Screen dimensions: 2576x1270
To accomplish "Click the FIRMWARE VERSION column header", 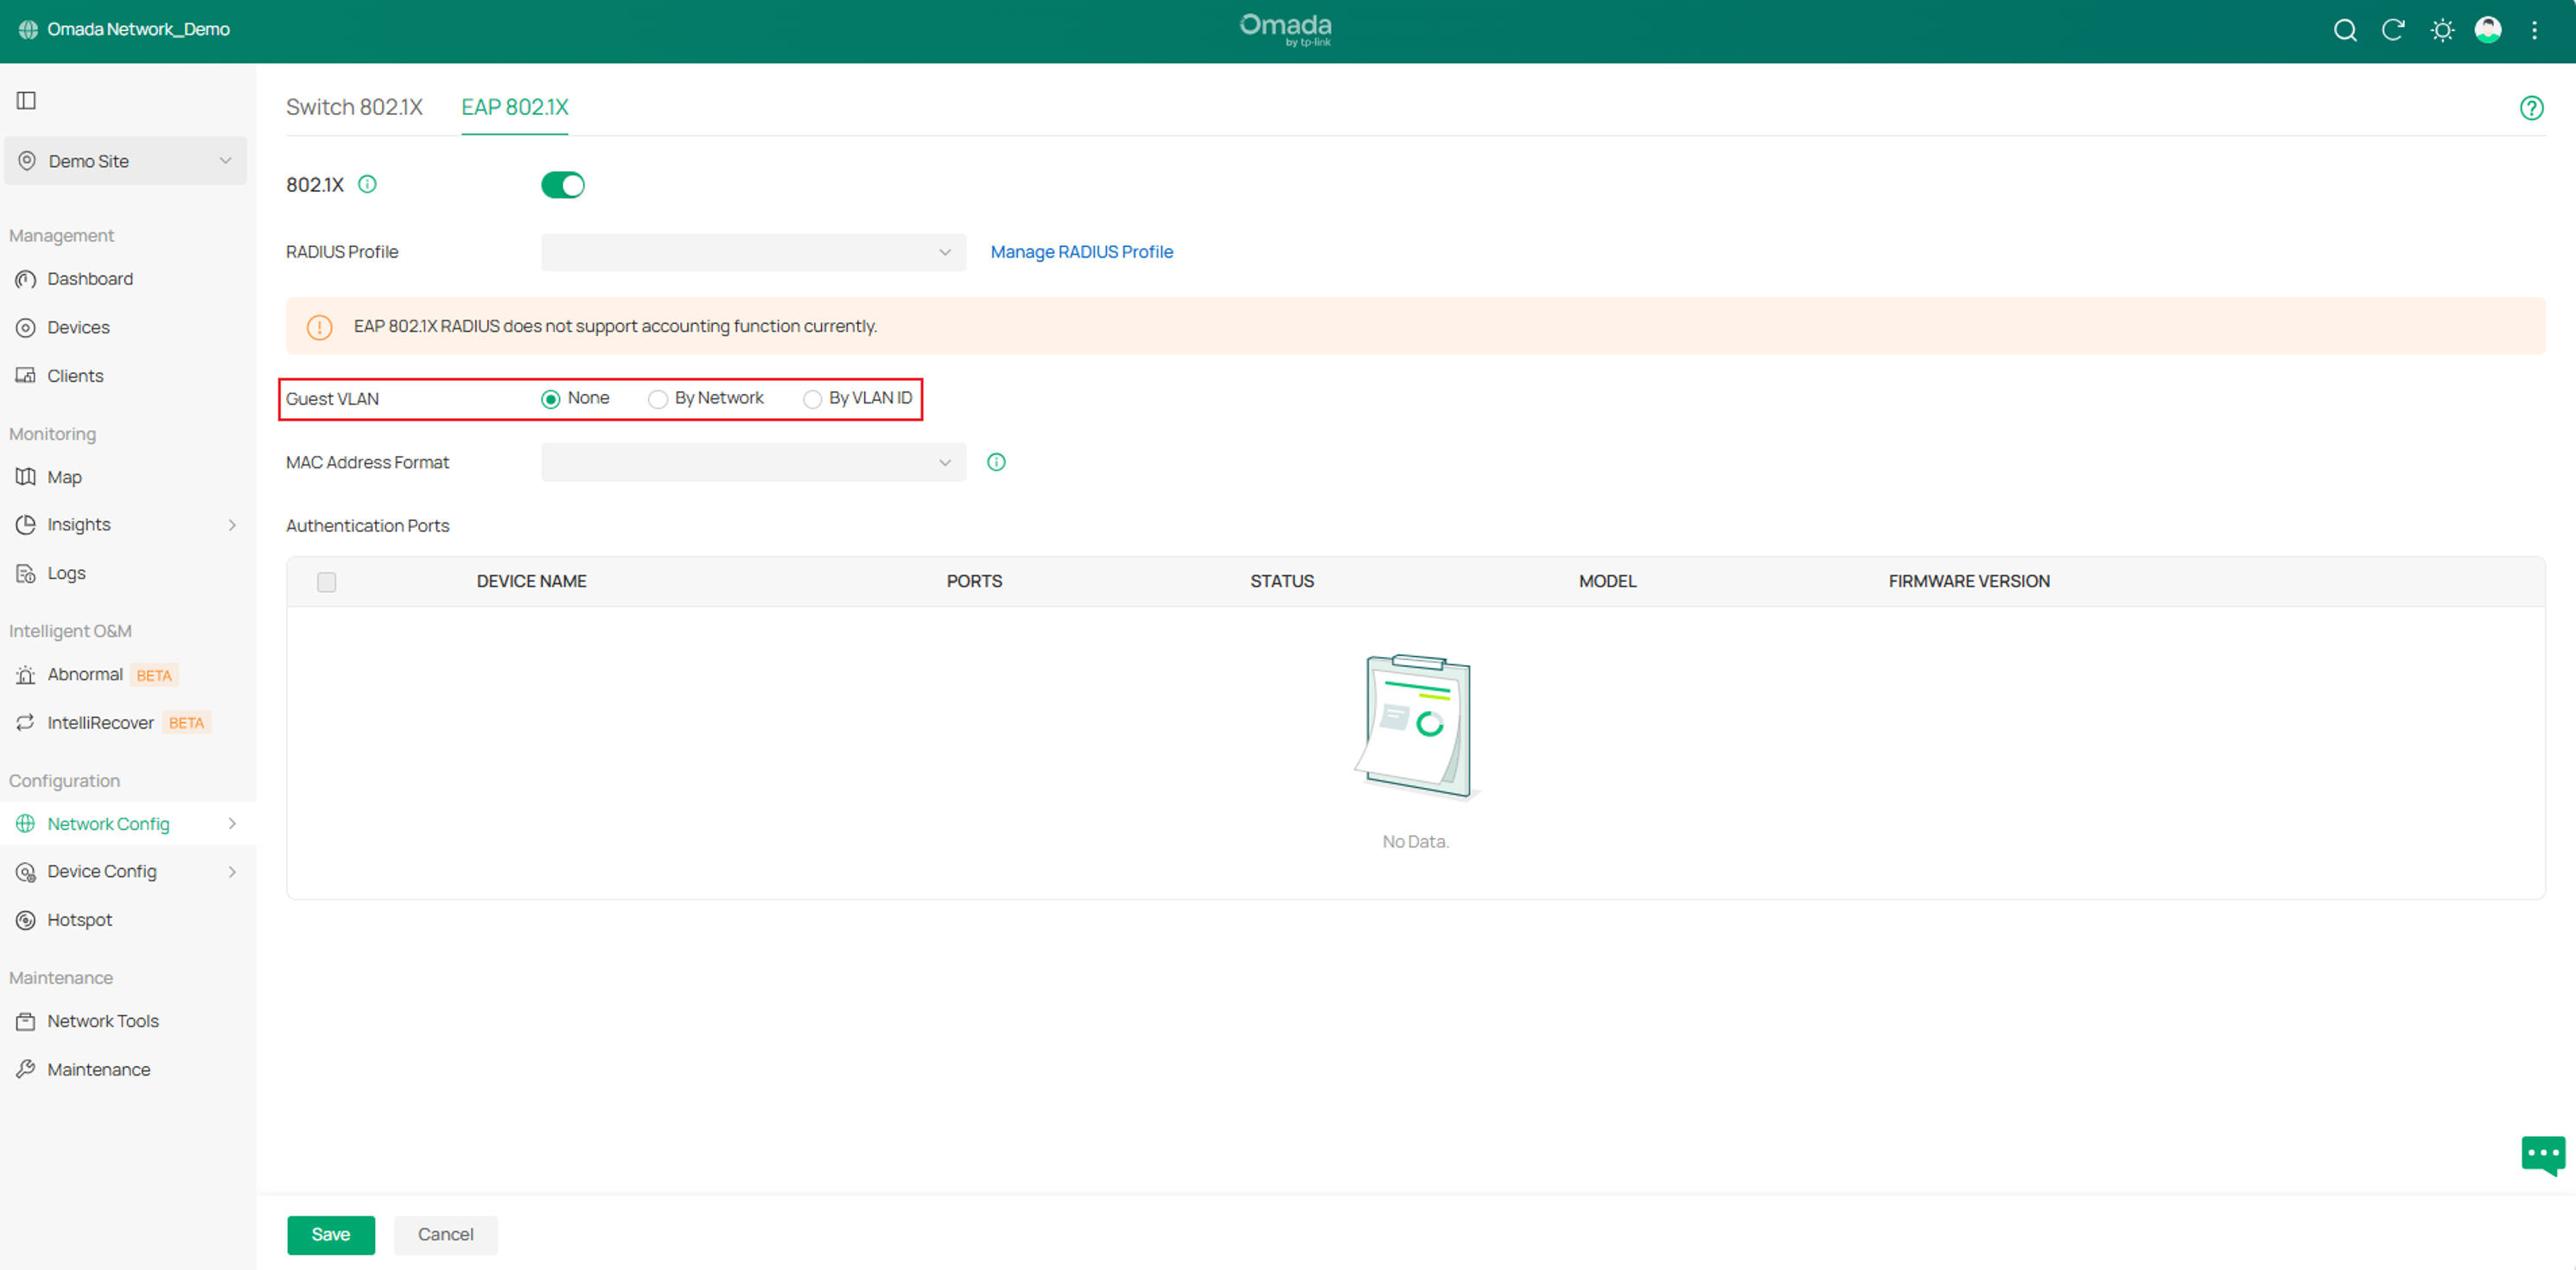I will click(1968, 581).
